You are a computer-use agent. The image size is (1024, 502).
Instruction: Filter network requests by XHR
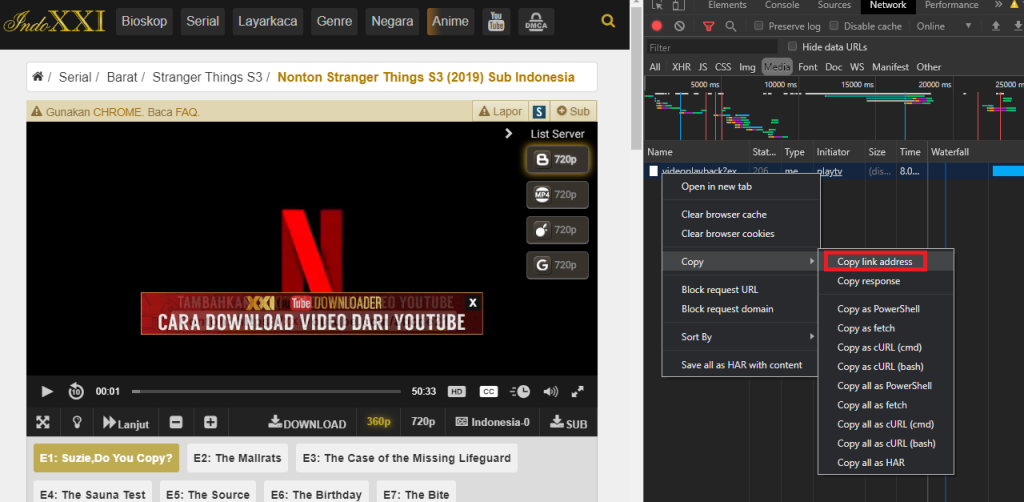coord(681,67)
